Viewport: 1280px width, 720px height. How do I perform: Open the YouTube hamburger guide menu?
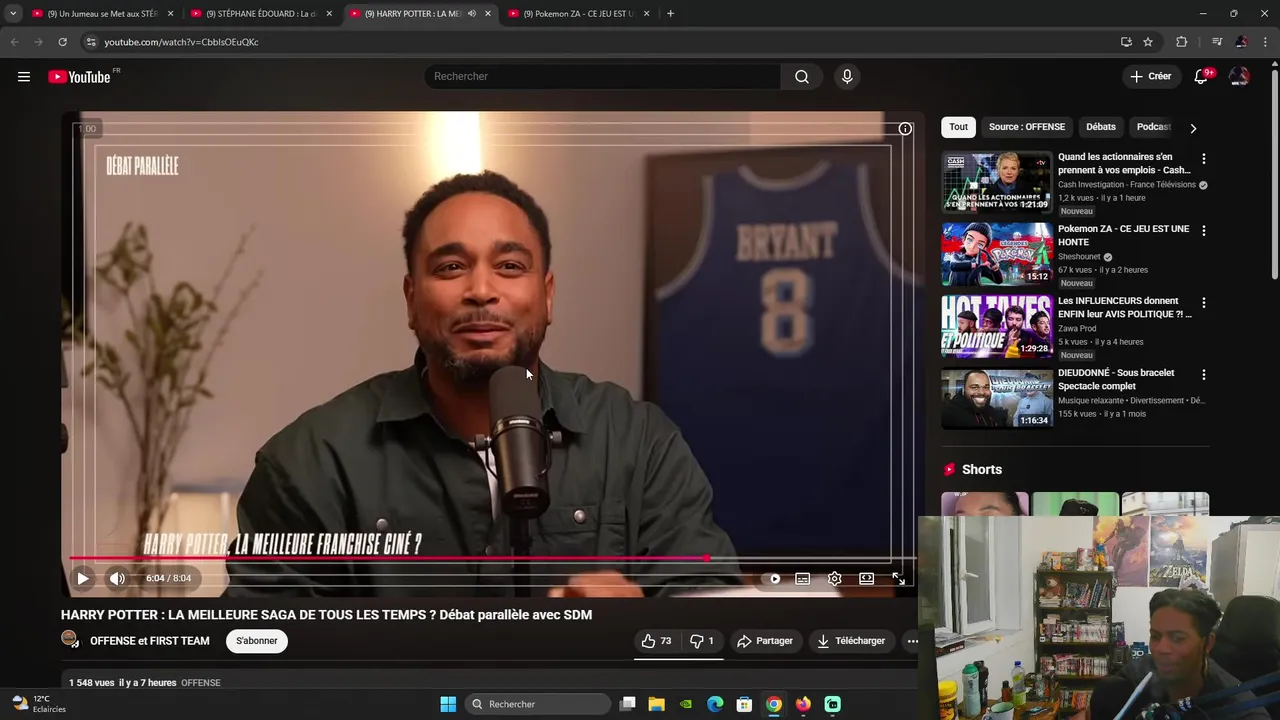24,77
